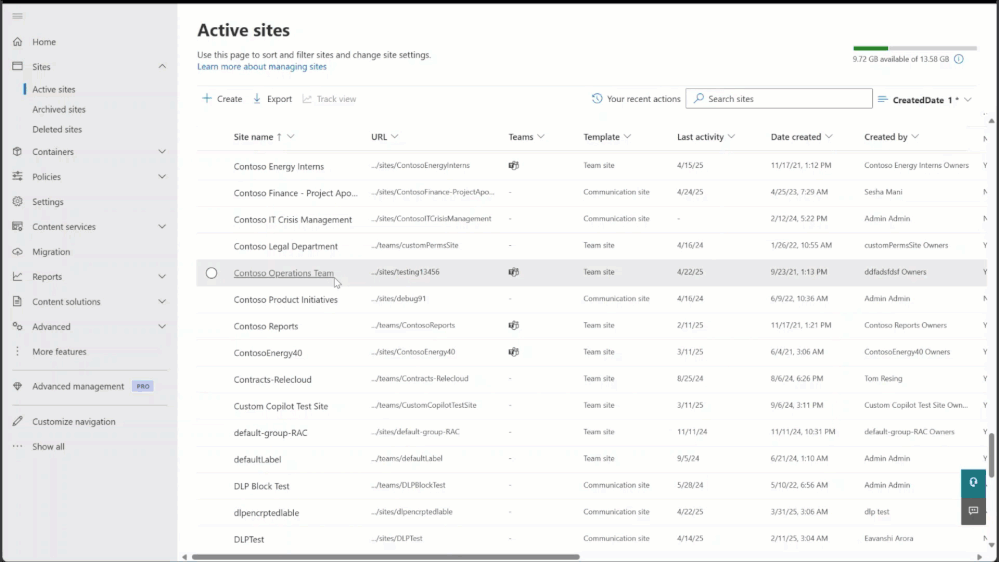Click the Content solutions icon
999x562 pixels.
pos(17,301)
